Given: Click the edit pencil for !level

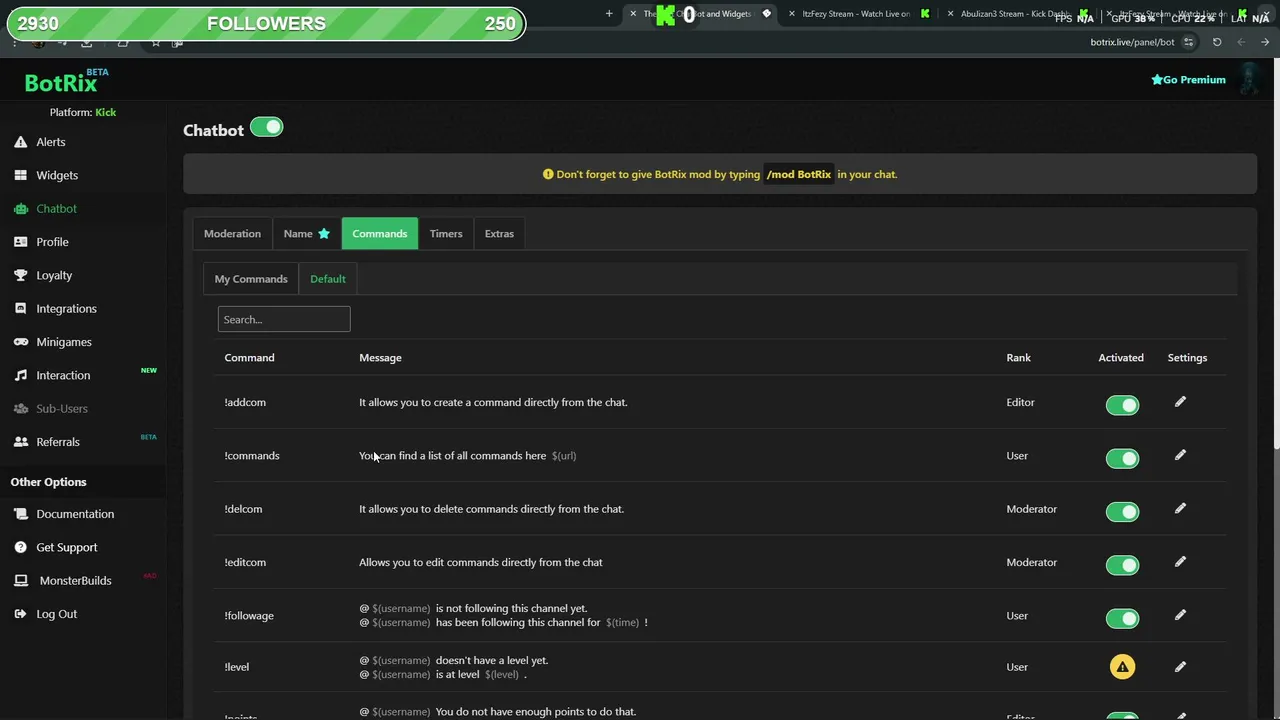Looking at the screenshot, I should [x=1180, y=667].
